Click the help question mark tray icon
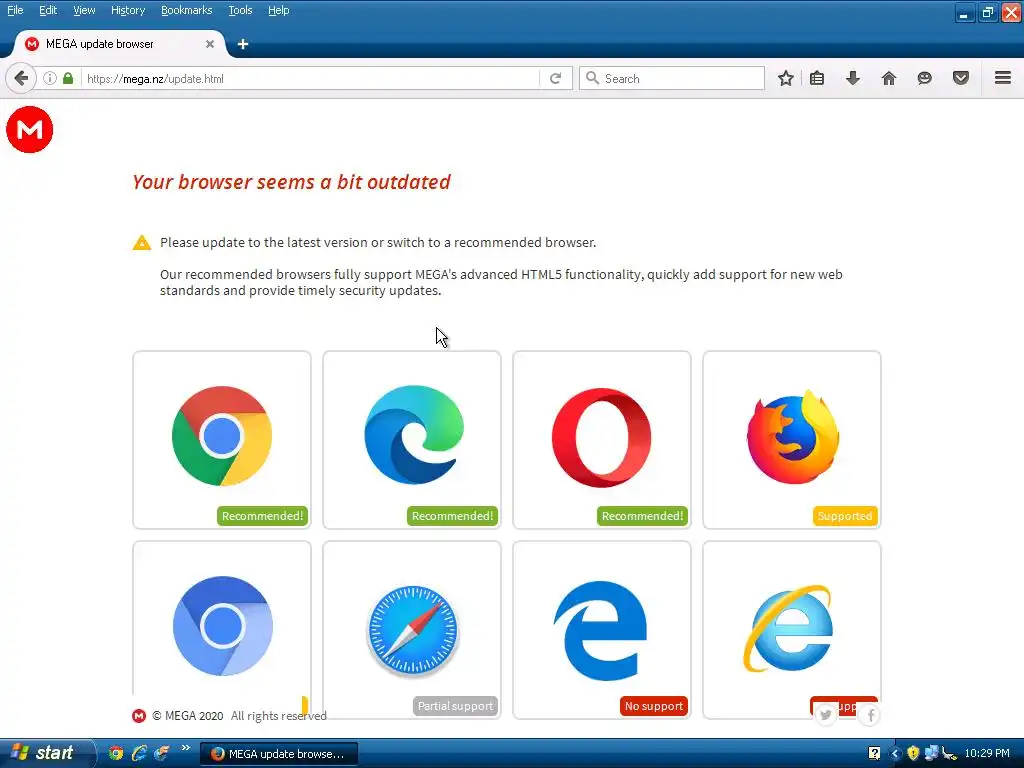Image resolution: width=1024 pixels, height=768 pixels. (874, 754)
